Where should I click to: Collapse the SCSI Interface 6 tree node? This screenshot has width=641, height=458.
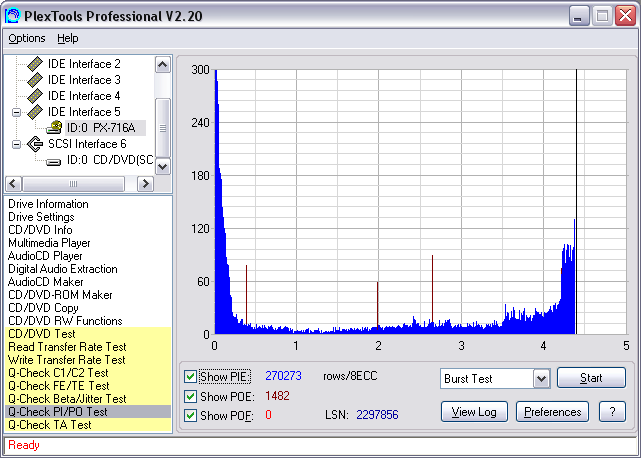[16, 144]
